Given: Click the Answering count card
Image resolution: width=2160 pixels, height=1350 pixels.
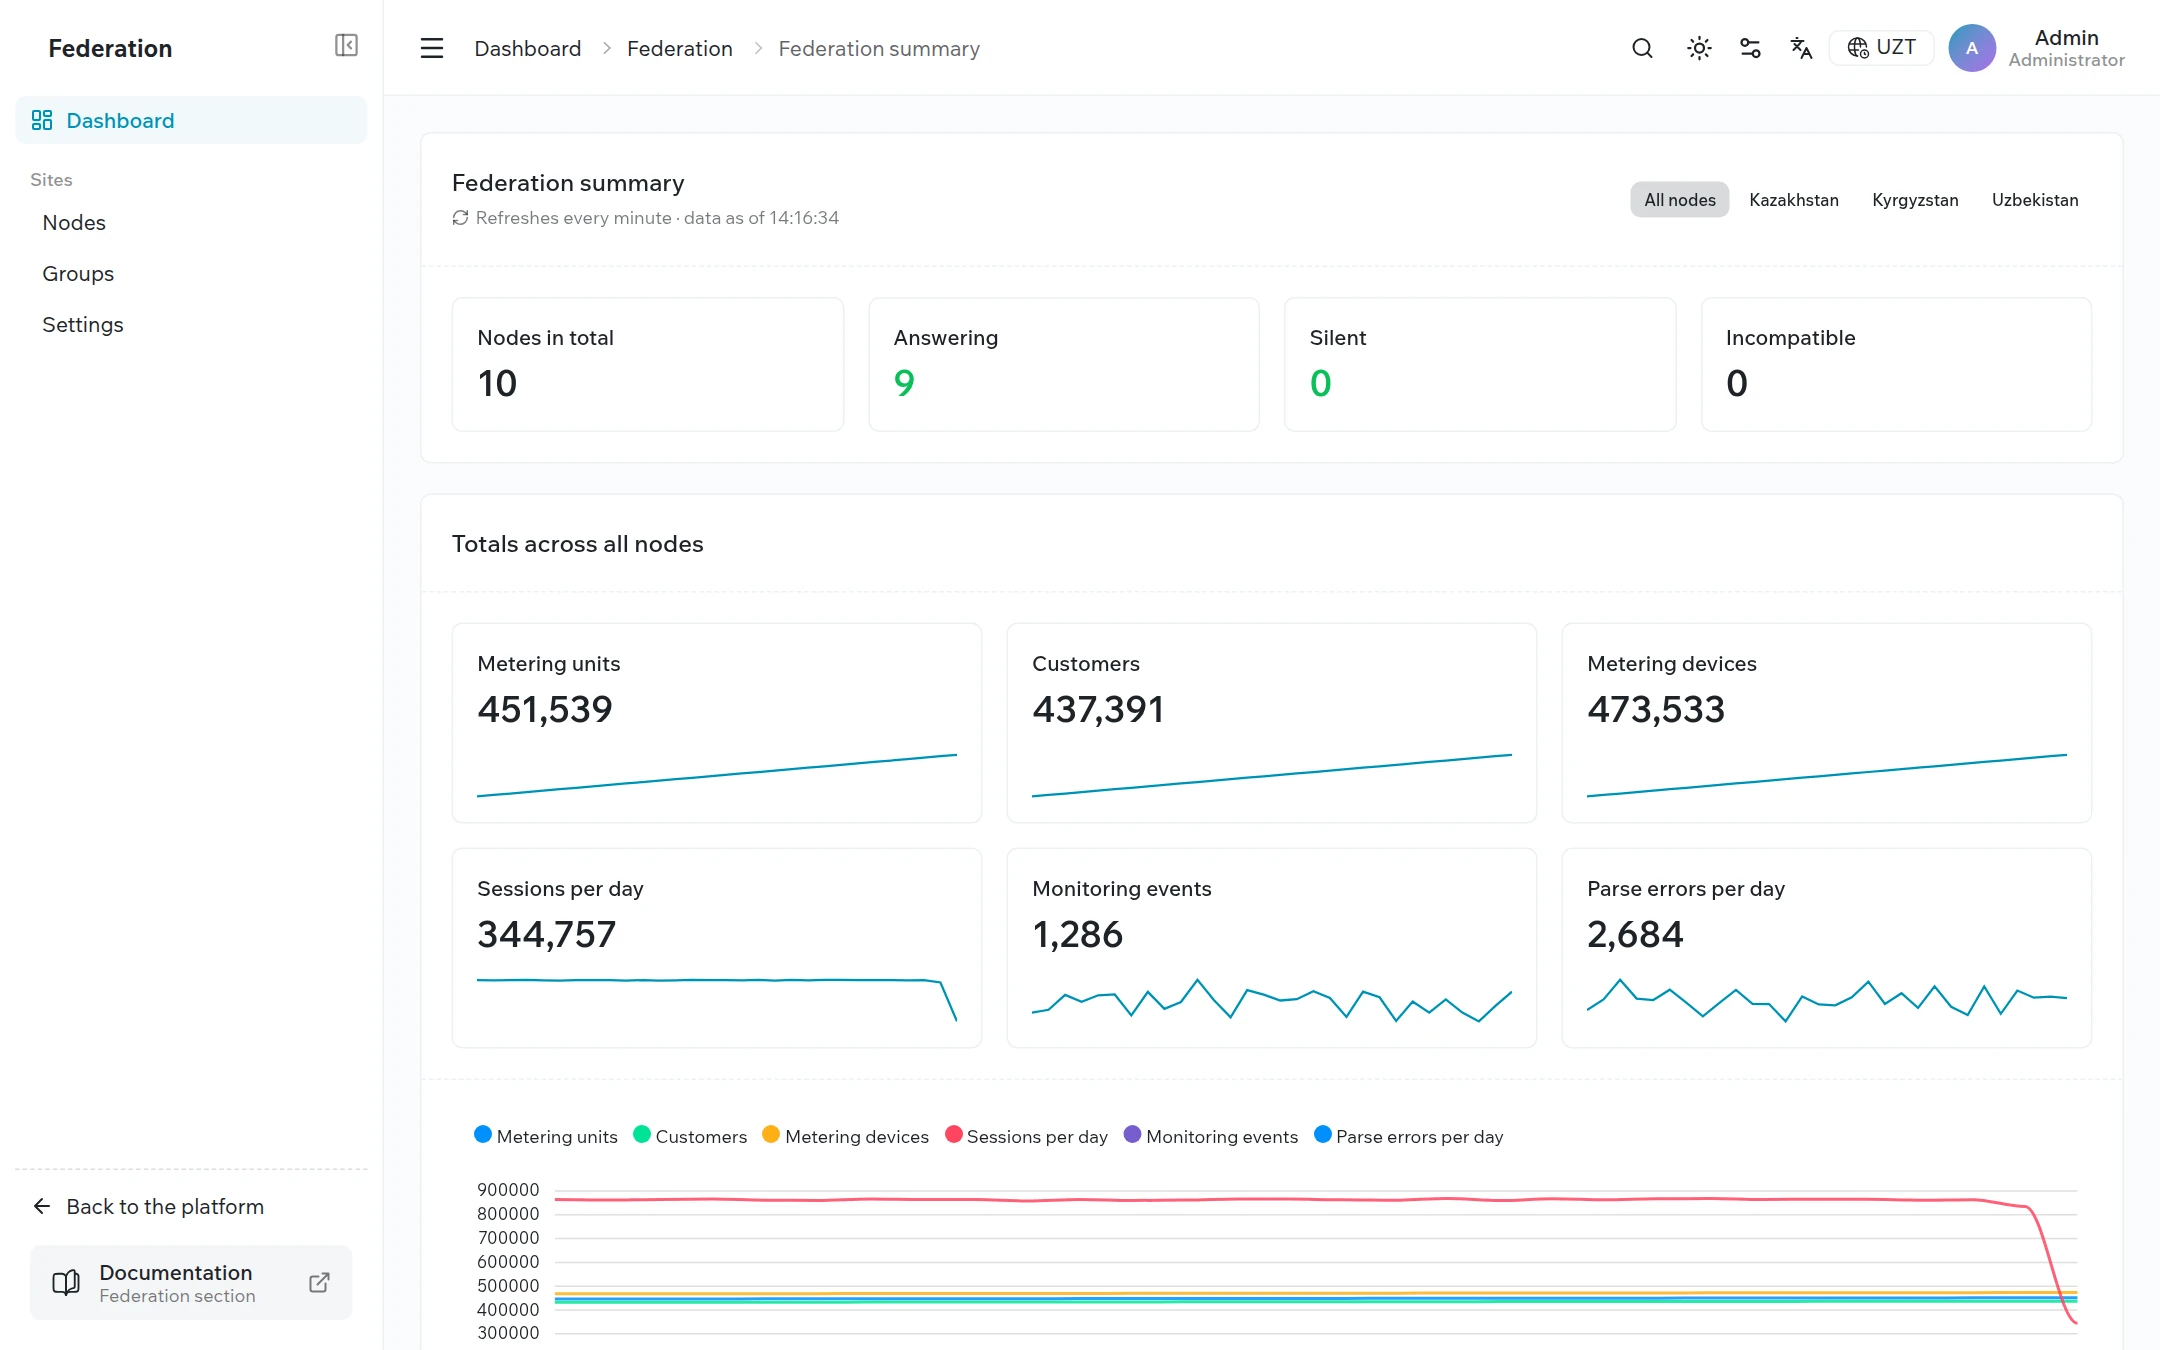Looking at the screenshot, I should [x=1064, y=365].
